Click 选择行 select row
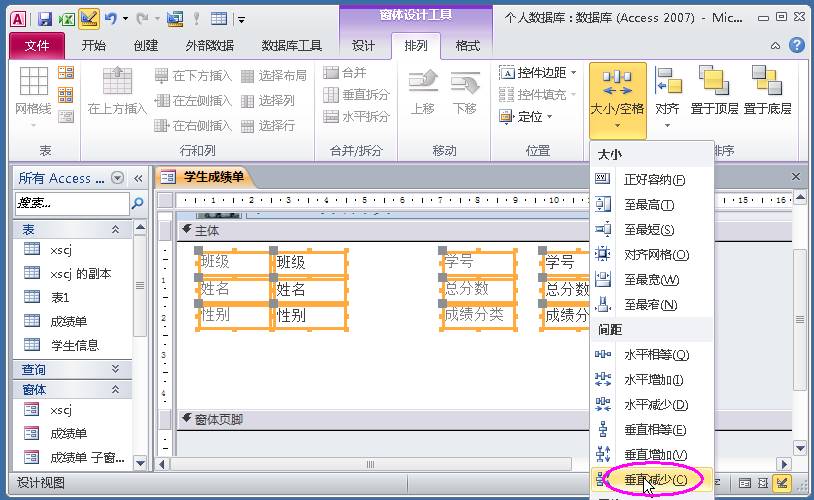Image resolution: width=814 pixels, height=500 pixels. pyautogui.click(x=268, y=125)
